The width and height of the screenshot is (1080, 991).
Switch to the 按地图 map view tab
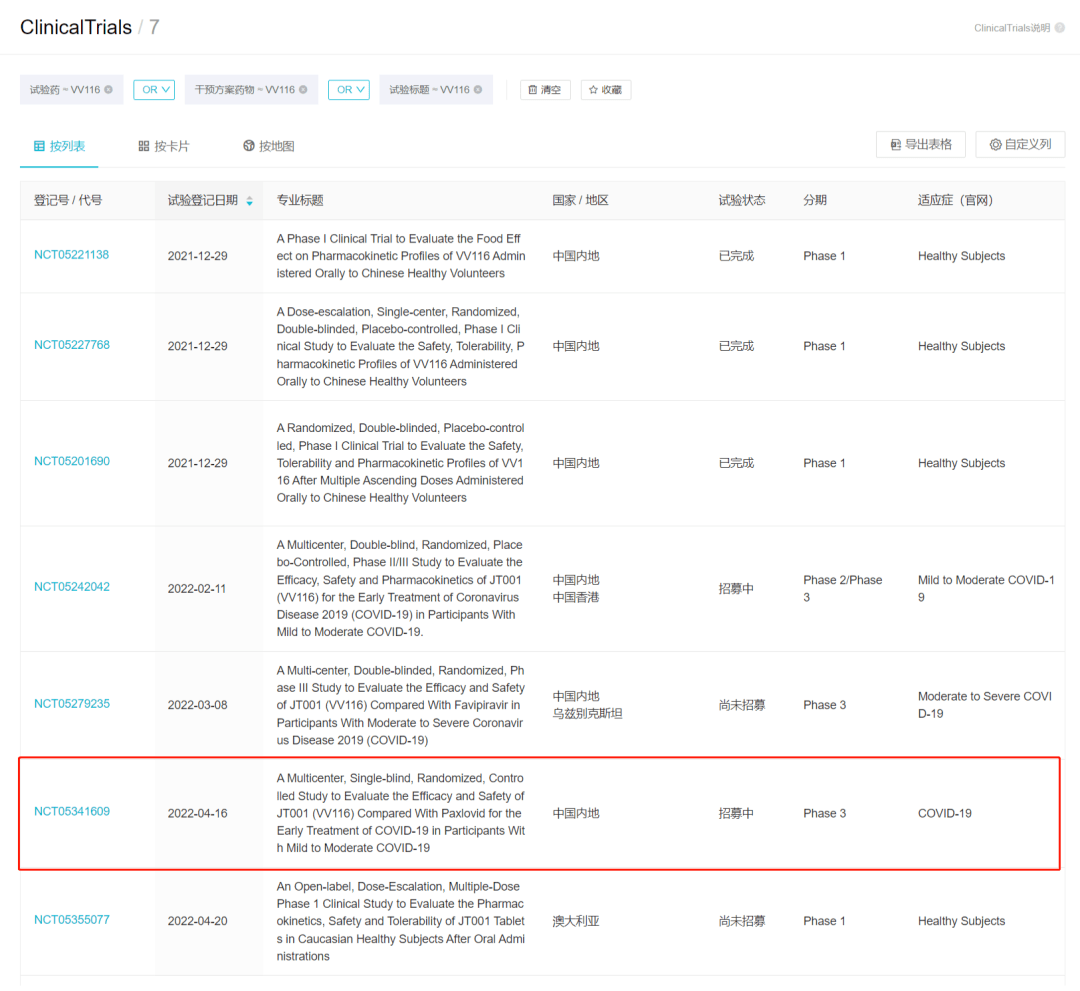(x=269, y=146)
